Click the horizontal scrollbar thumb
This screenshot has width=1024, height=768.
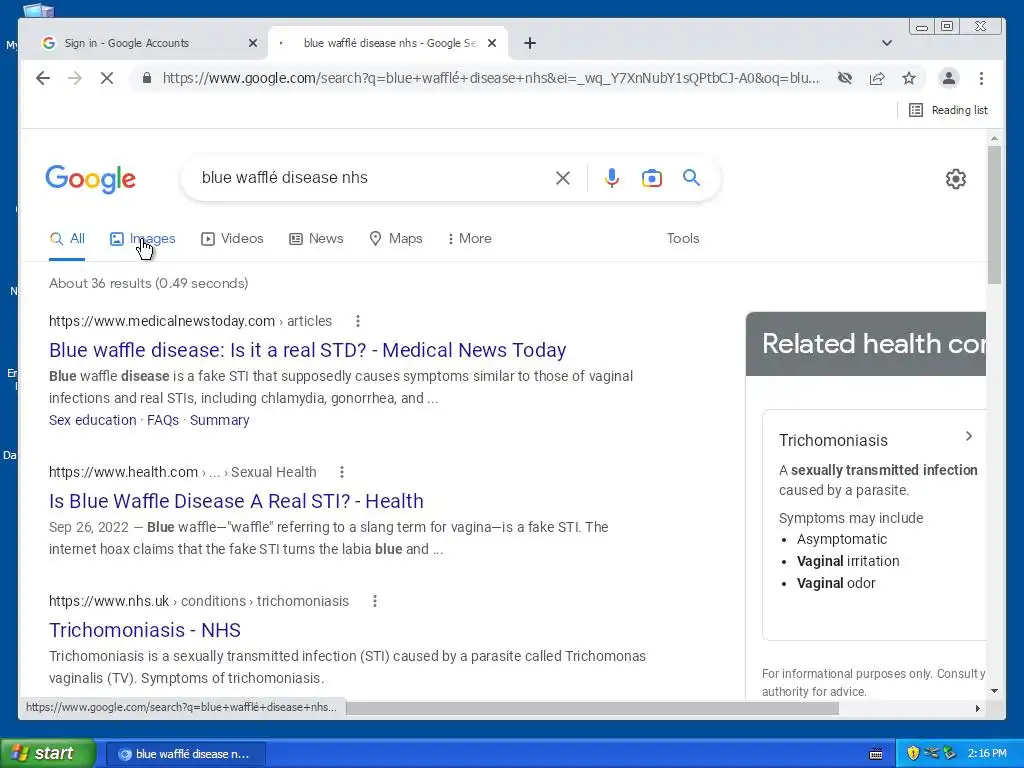(x=592, y=709)
